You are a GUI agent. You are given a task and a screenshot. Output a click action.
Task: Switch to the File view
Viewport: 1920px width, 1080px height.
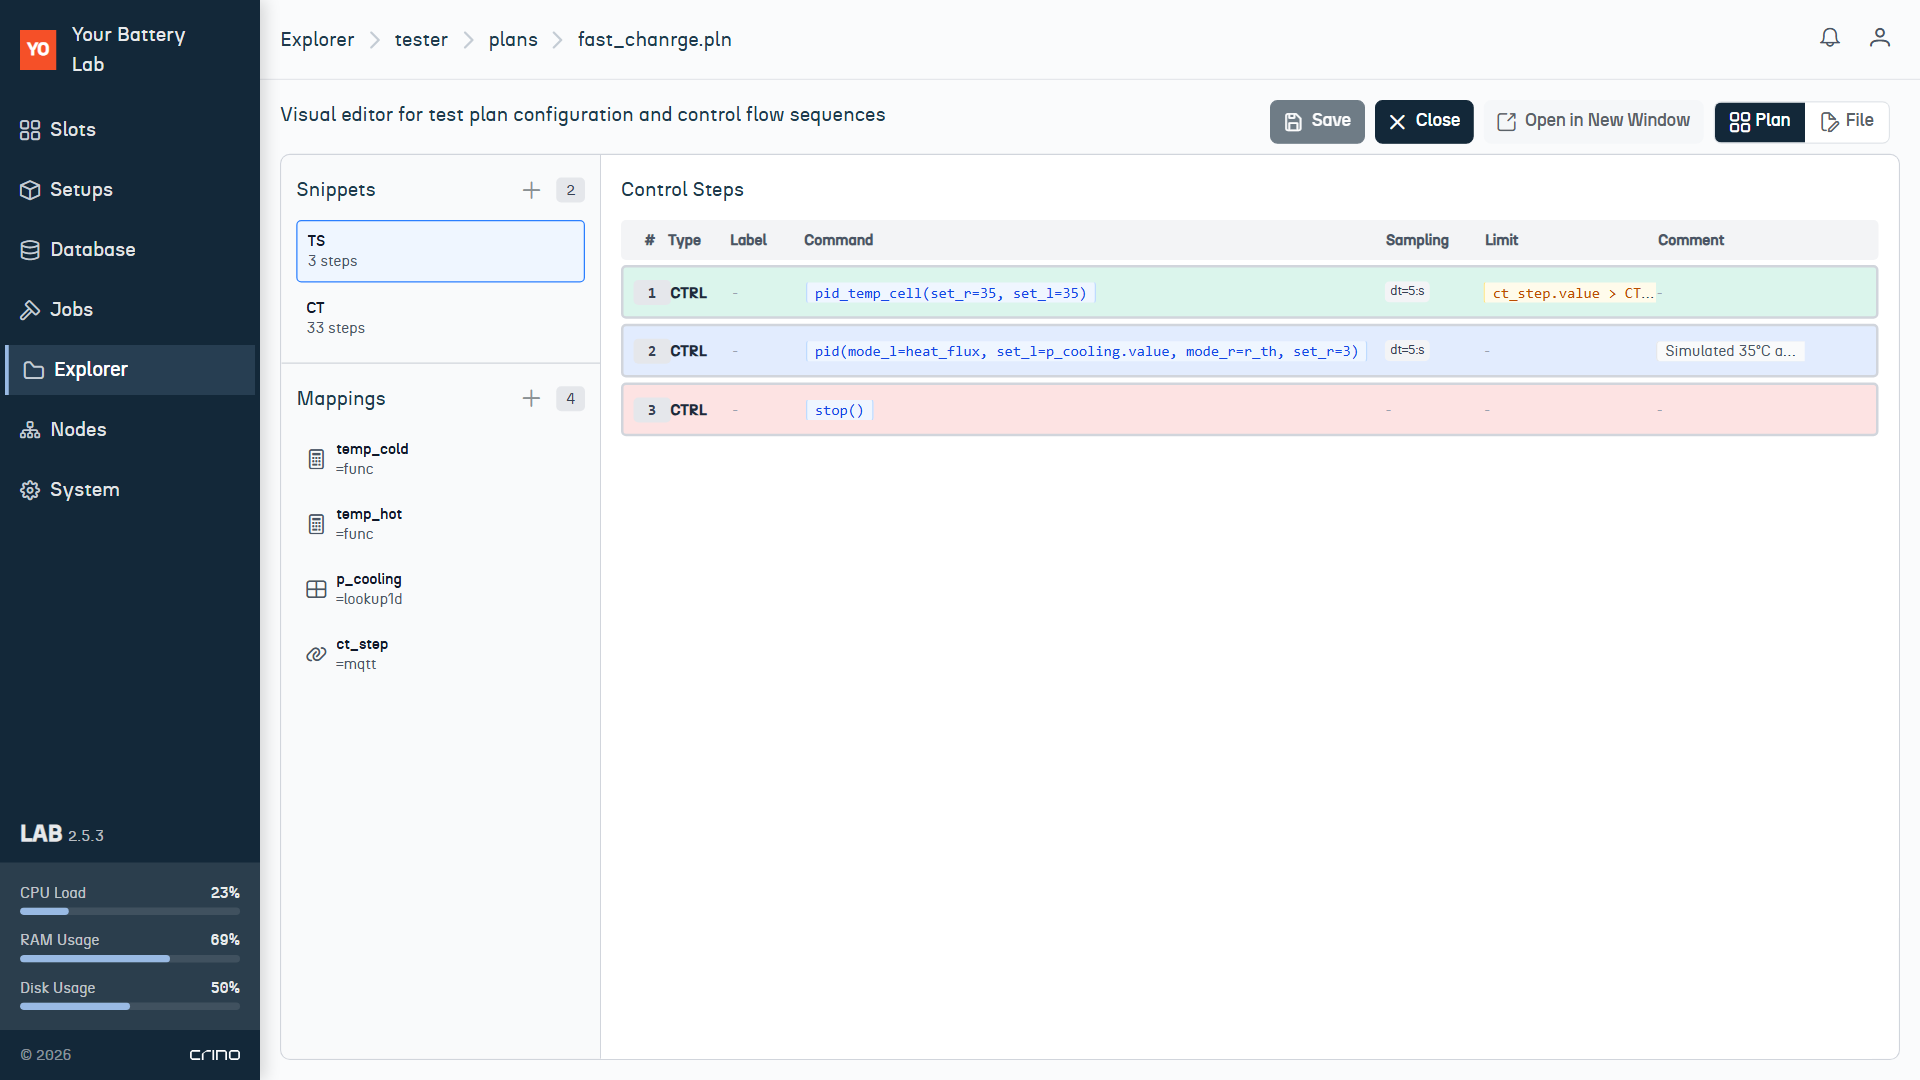click(x=1846, y=121)
